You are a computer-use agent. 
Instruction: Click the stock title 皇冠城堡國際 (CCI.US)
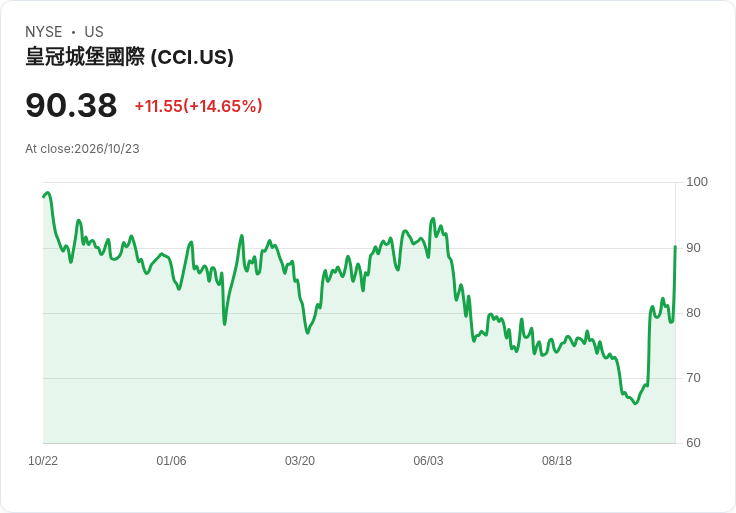coord(129,57)
